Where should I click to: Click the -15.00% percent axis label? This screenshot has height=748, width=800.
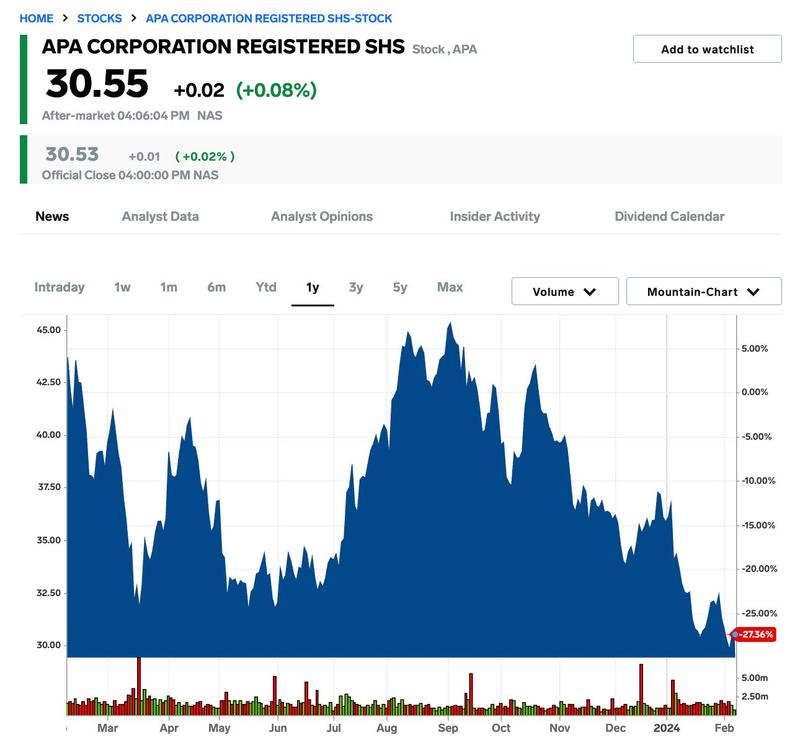(758, 525)
